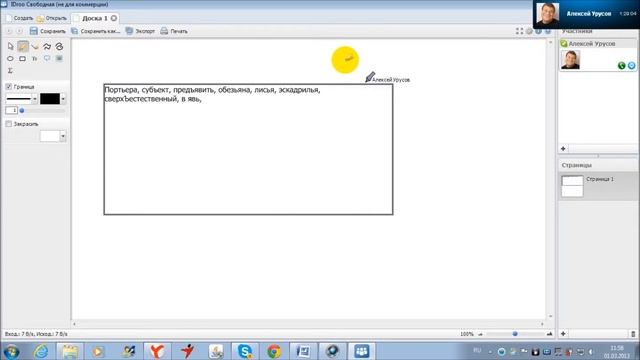Screen dimensions: 640x360
Task: Switch to the Доска 1 tab
Action: coord(94,18)
